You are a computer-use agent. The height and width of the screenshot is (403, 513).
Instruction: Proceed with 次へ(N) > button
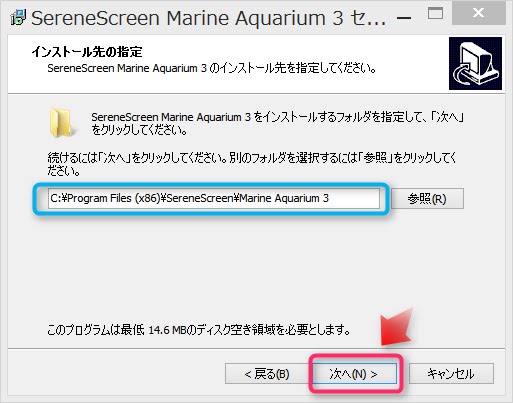355,374
